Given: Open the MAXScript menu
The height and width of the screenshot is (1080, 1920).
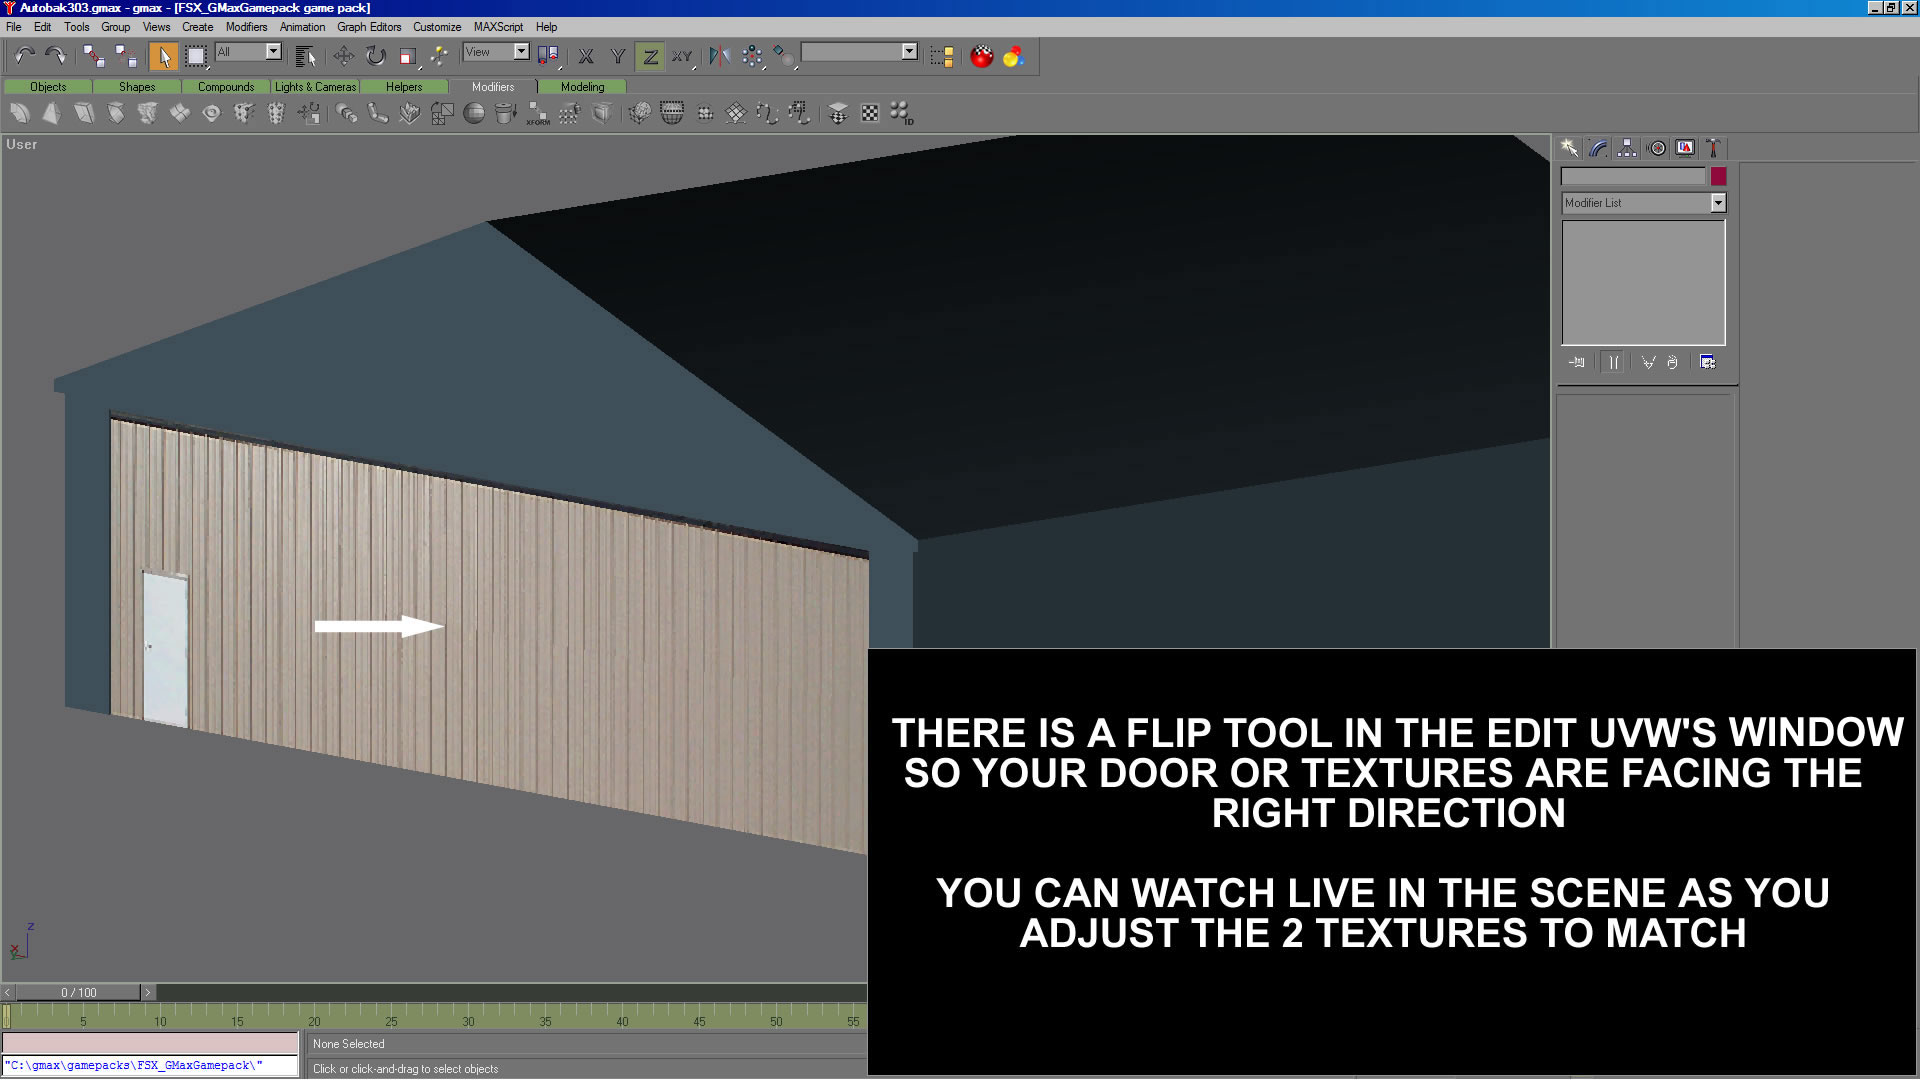Looking at the screenshot, I should tap(498, 27).
